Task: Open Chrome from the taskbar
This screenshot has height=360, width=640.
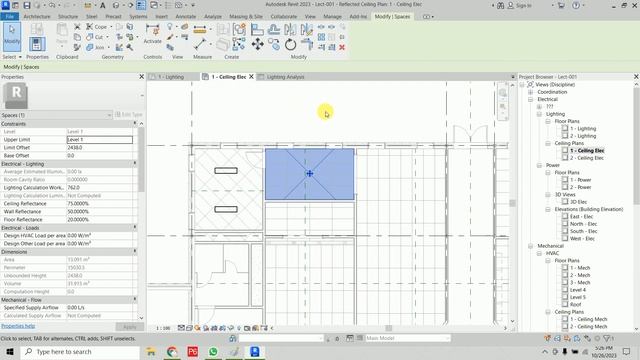Action: pyautogui.click(x=172, y=351)
